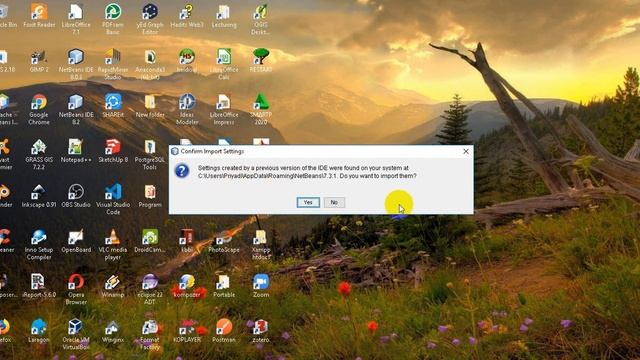
Task: Open GIMP 2 desktop icon
Action: tap(39, 61)
